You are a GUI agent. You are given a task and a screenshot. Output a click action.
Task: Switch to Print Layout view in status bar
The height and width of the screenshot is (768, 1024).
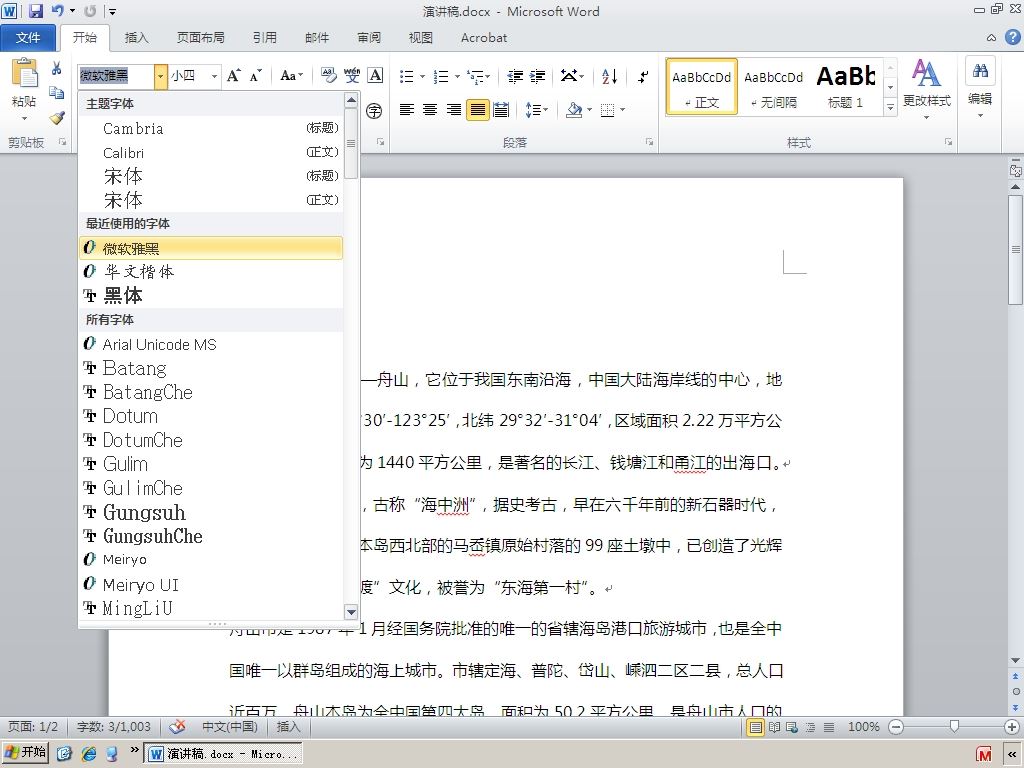click(x=756, y=727)
